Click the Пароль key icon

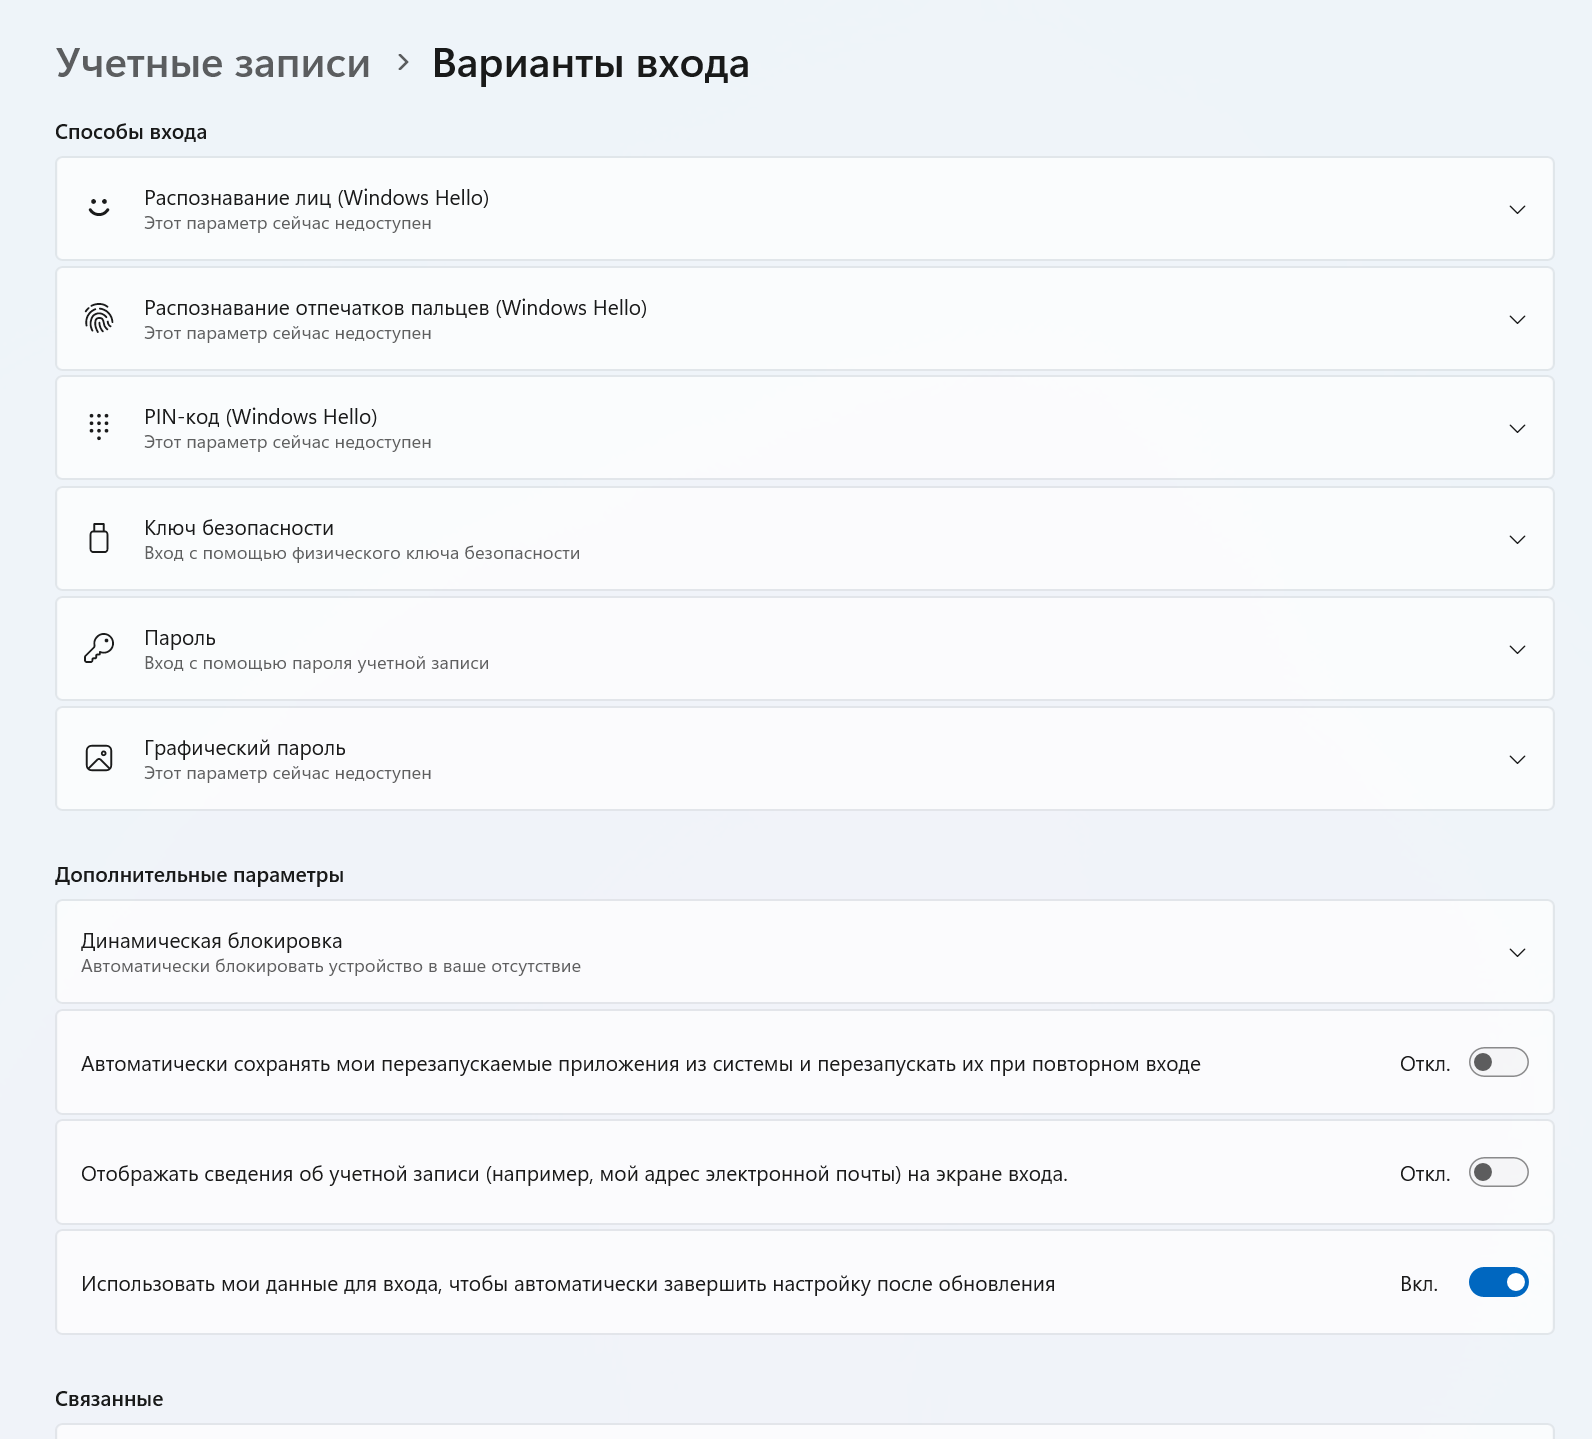click(99, 648)
